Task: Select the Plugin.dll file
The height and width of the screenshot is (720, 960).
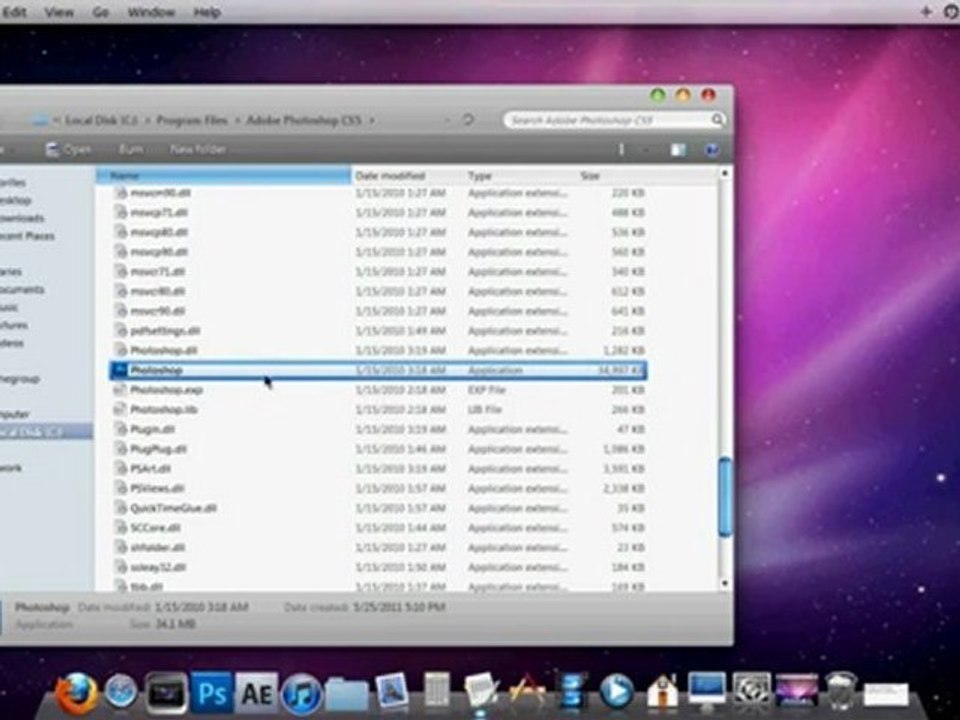Action: pyautogui.click(x=378, y=429)
